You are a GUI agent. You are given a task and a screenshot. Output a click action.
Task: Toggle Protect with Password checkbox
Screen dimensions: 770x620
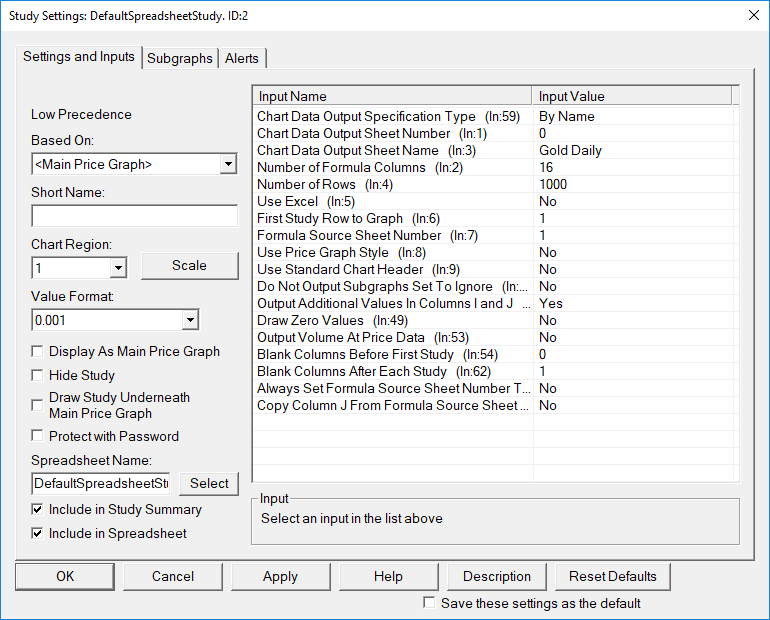pos(38,436)
